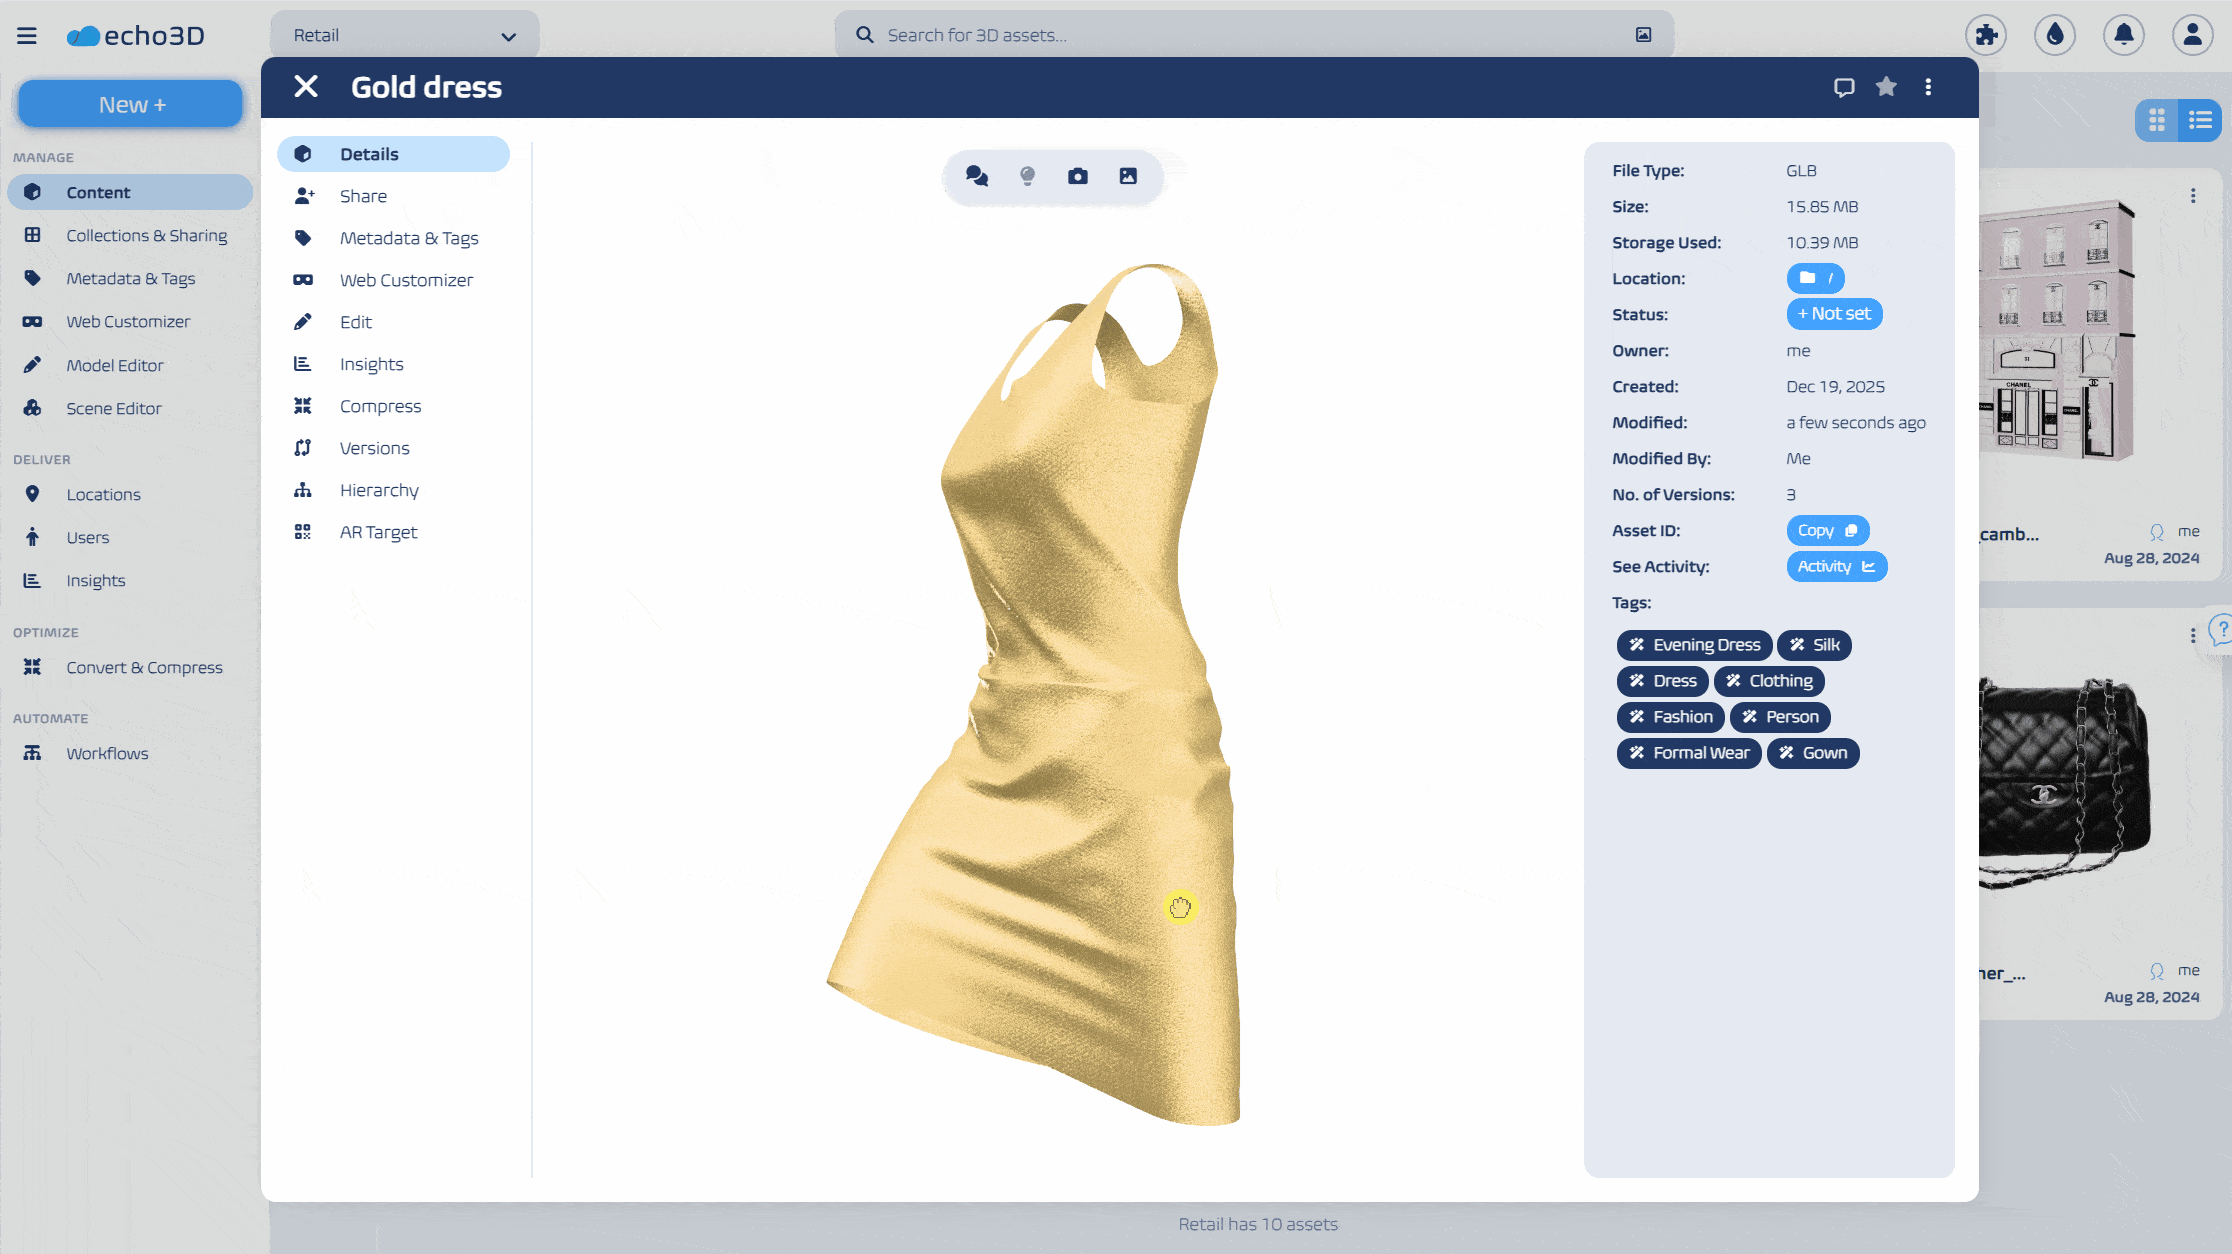
Task: Switch to list view of assets
Action: [x=2200, y=120]
